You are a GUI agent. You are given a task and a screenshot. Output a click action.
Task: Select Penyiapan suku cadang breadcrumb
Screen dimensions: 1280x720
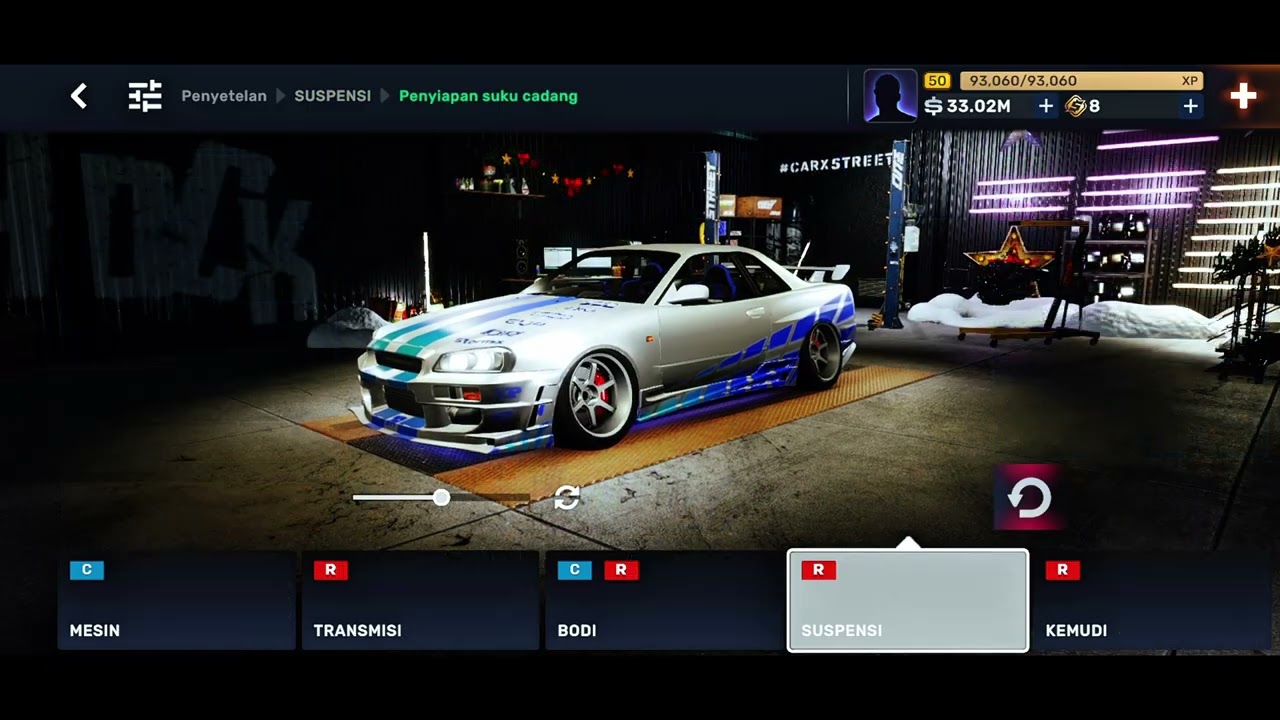click(488, 96)
